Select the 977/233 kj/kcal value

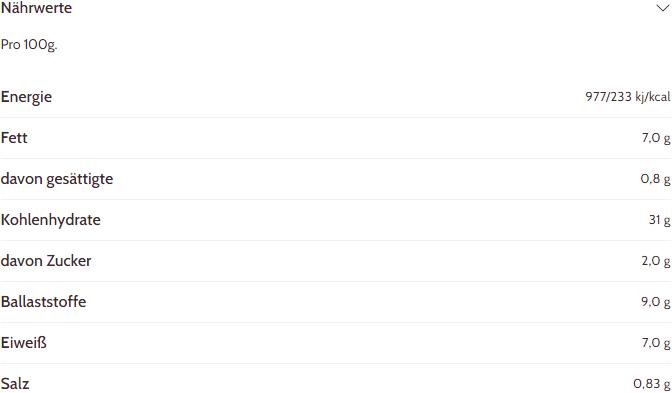628,96
